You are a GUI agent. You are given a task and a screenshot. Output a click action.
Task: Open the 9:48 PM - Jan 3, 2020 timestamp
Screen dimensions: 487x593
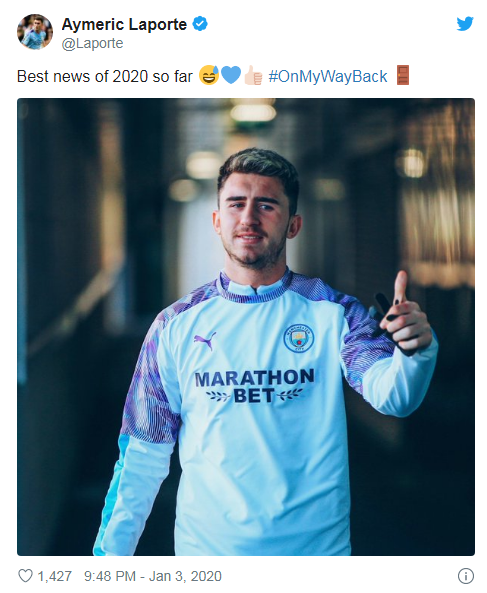point(152,576)
